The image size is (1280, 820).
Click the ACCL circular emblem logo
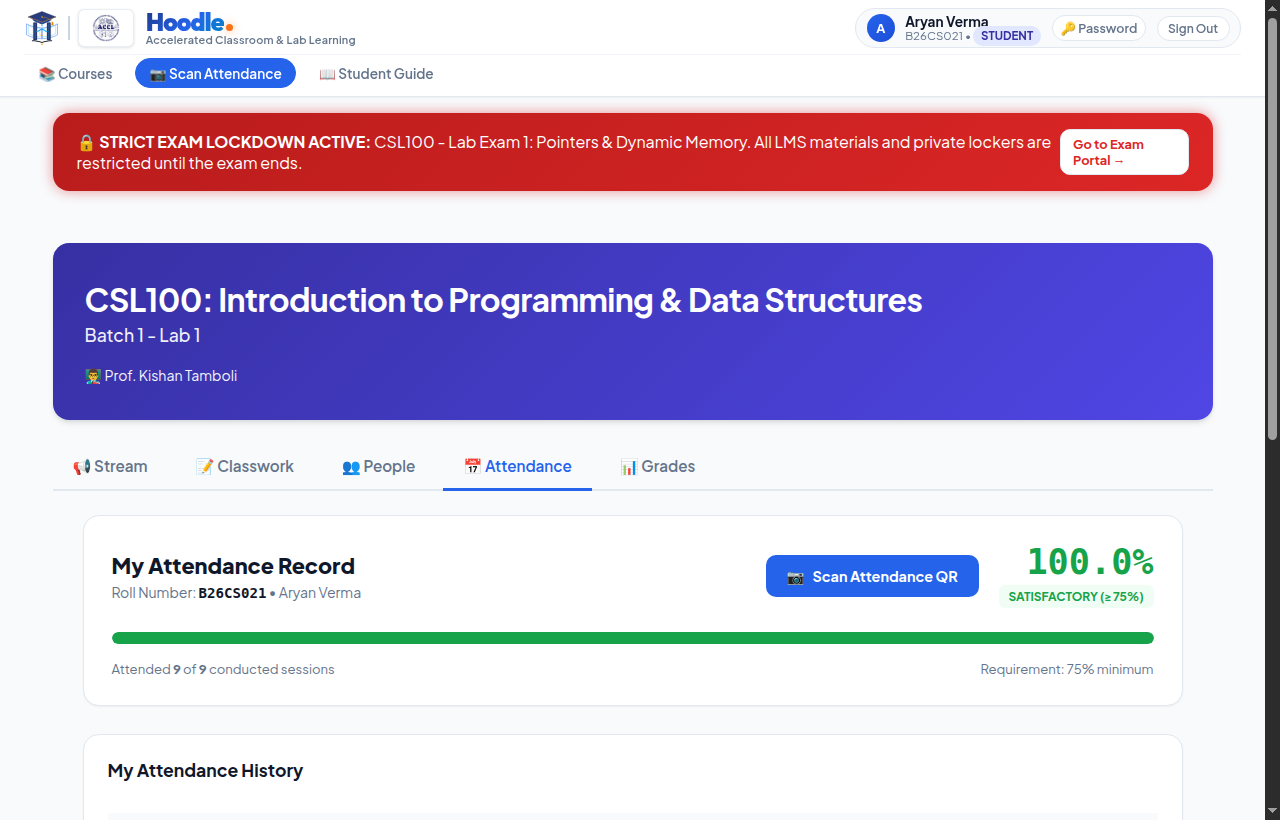coord(106,28)
